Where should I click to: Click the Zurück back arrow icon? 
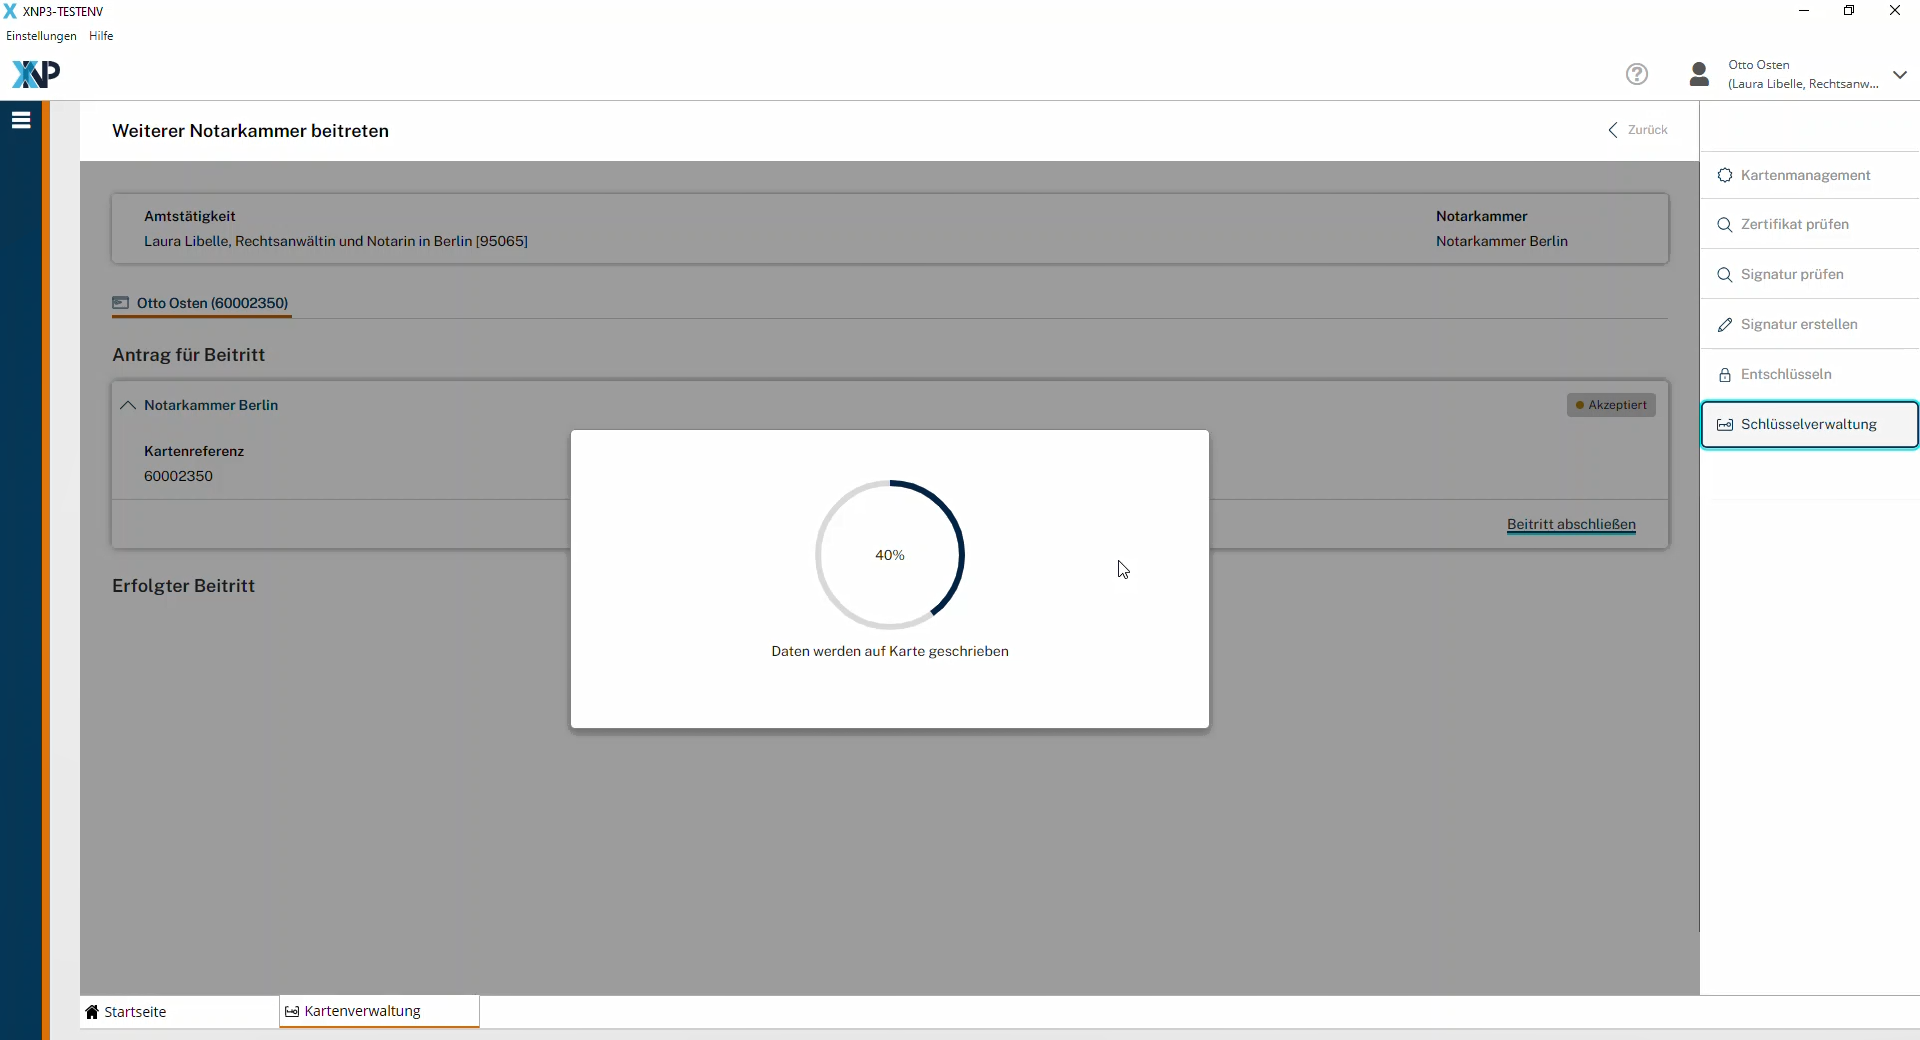coord(1613,130)
